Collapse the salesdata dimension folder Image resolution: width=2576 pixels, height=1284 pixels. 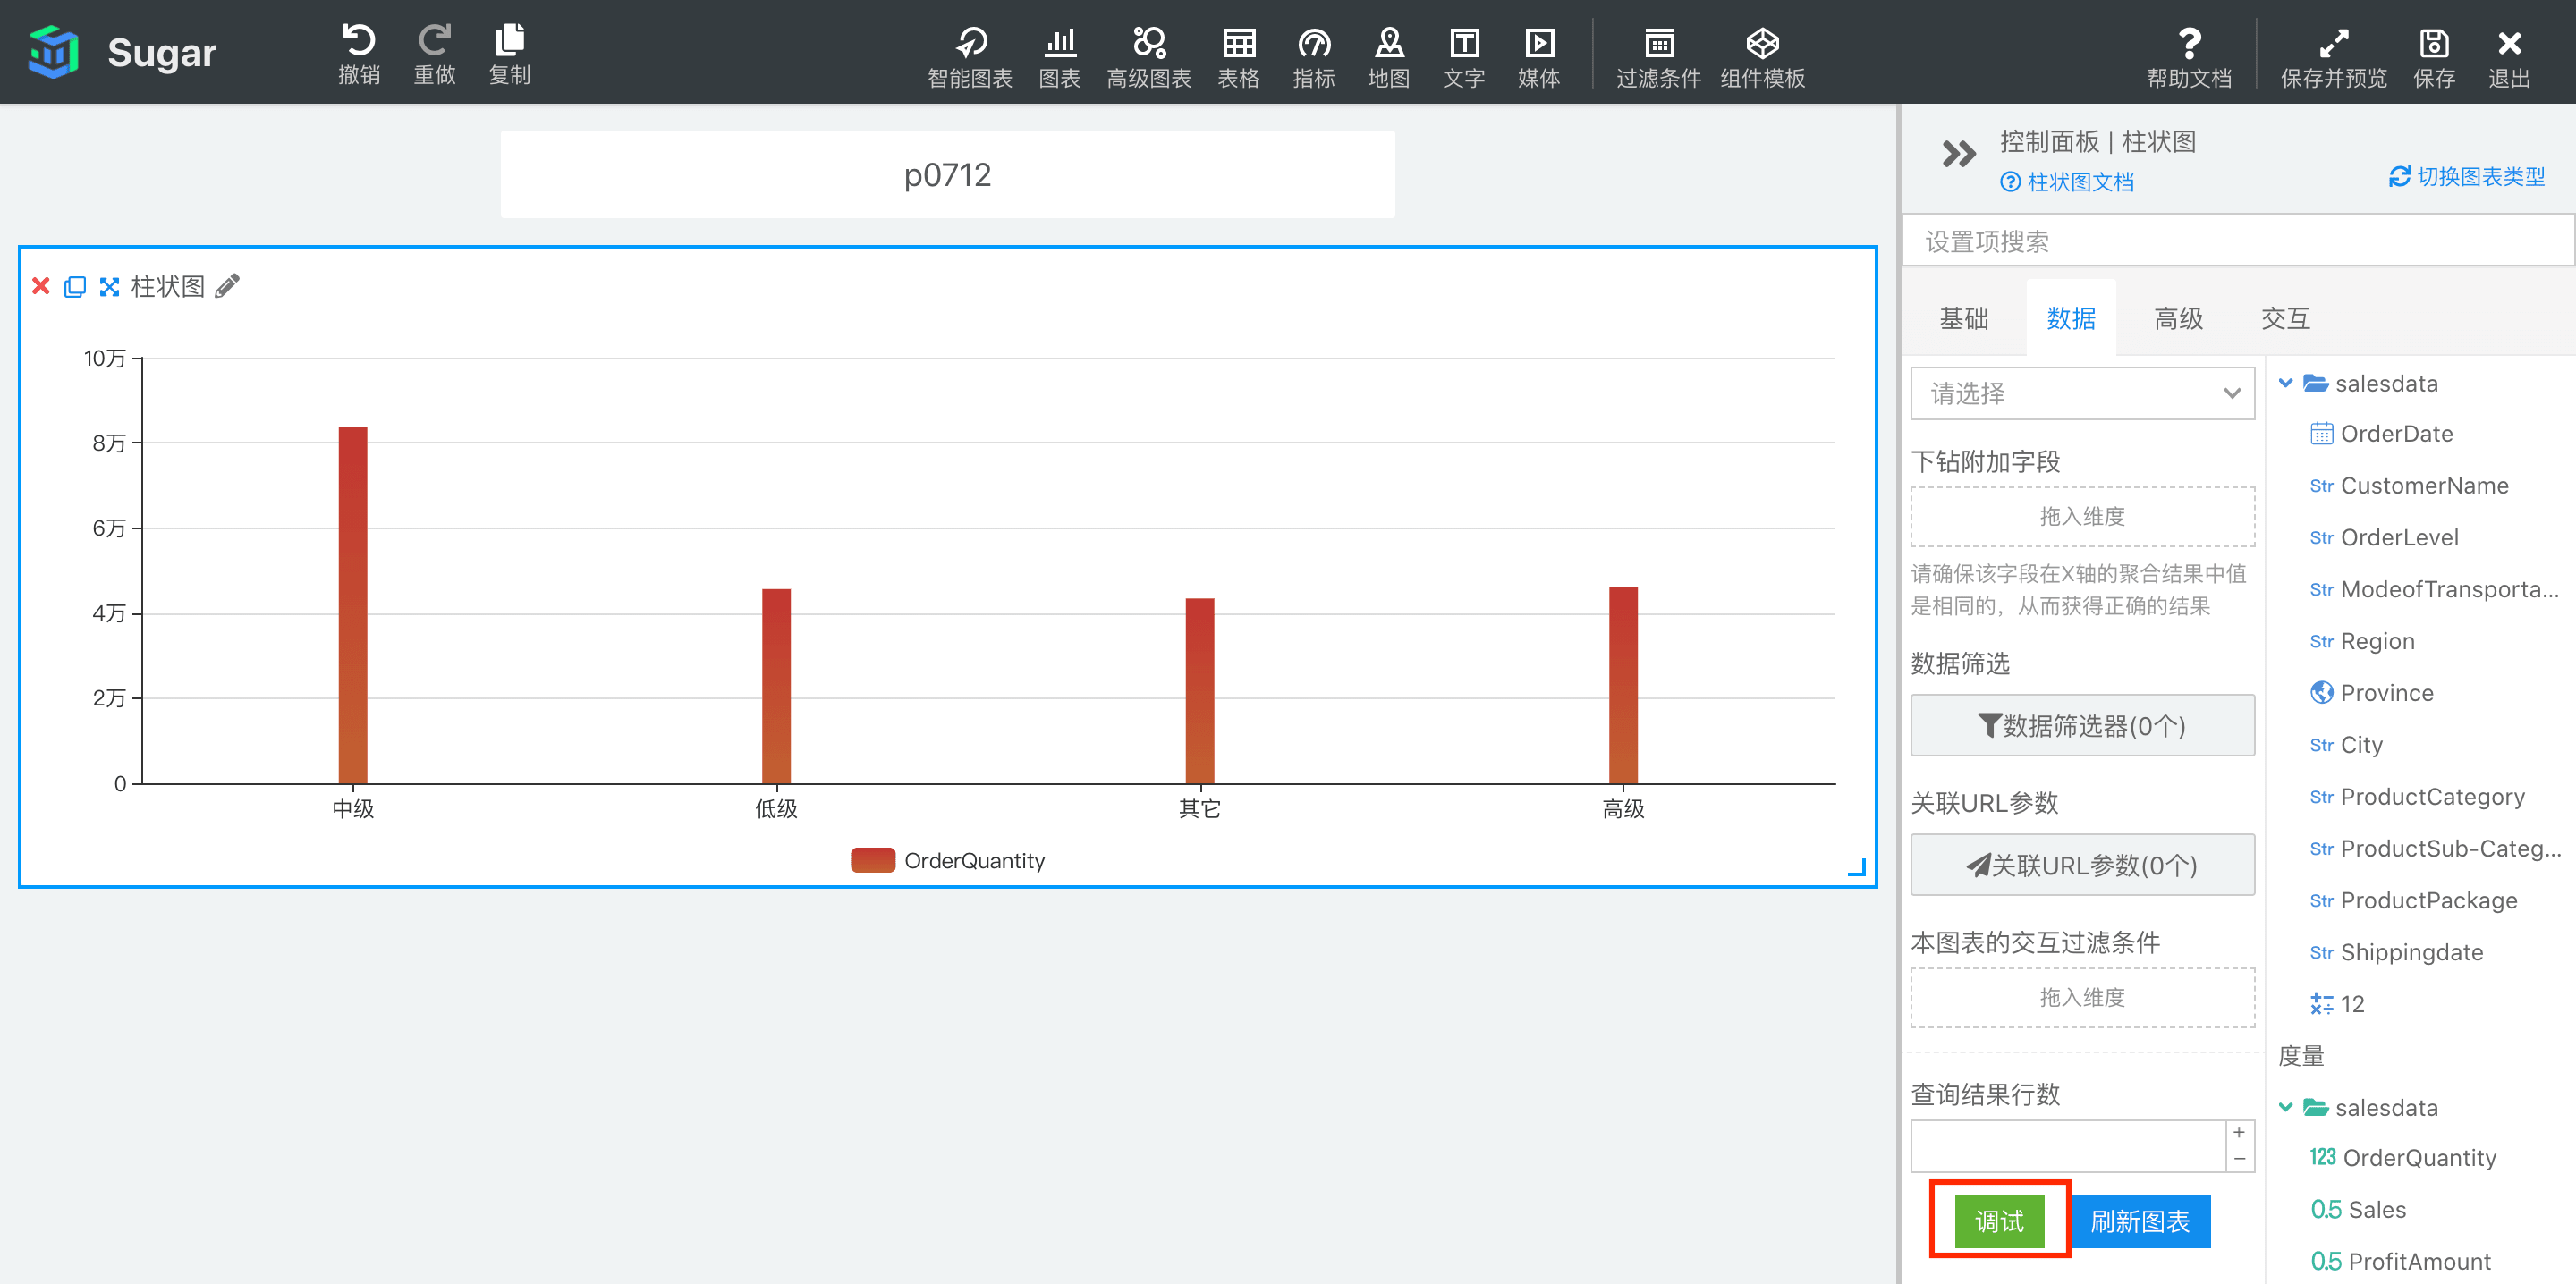2285,383
